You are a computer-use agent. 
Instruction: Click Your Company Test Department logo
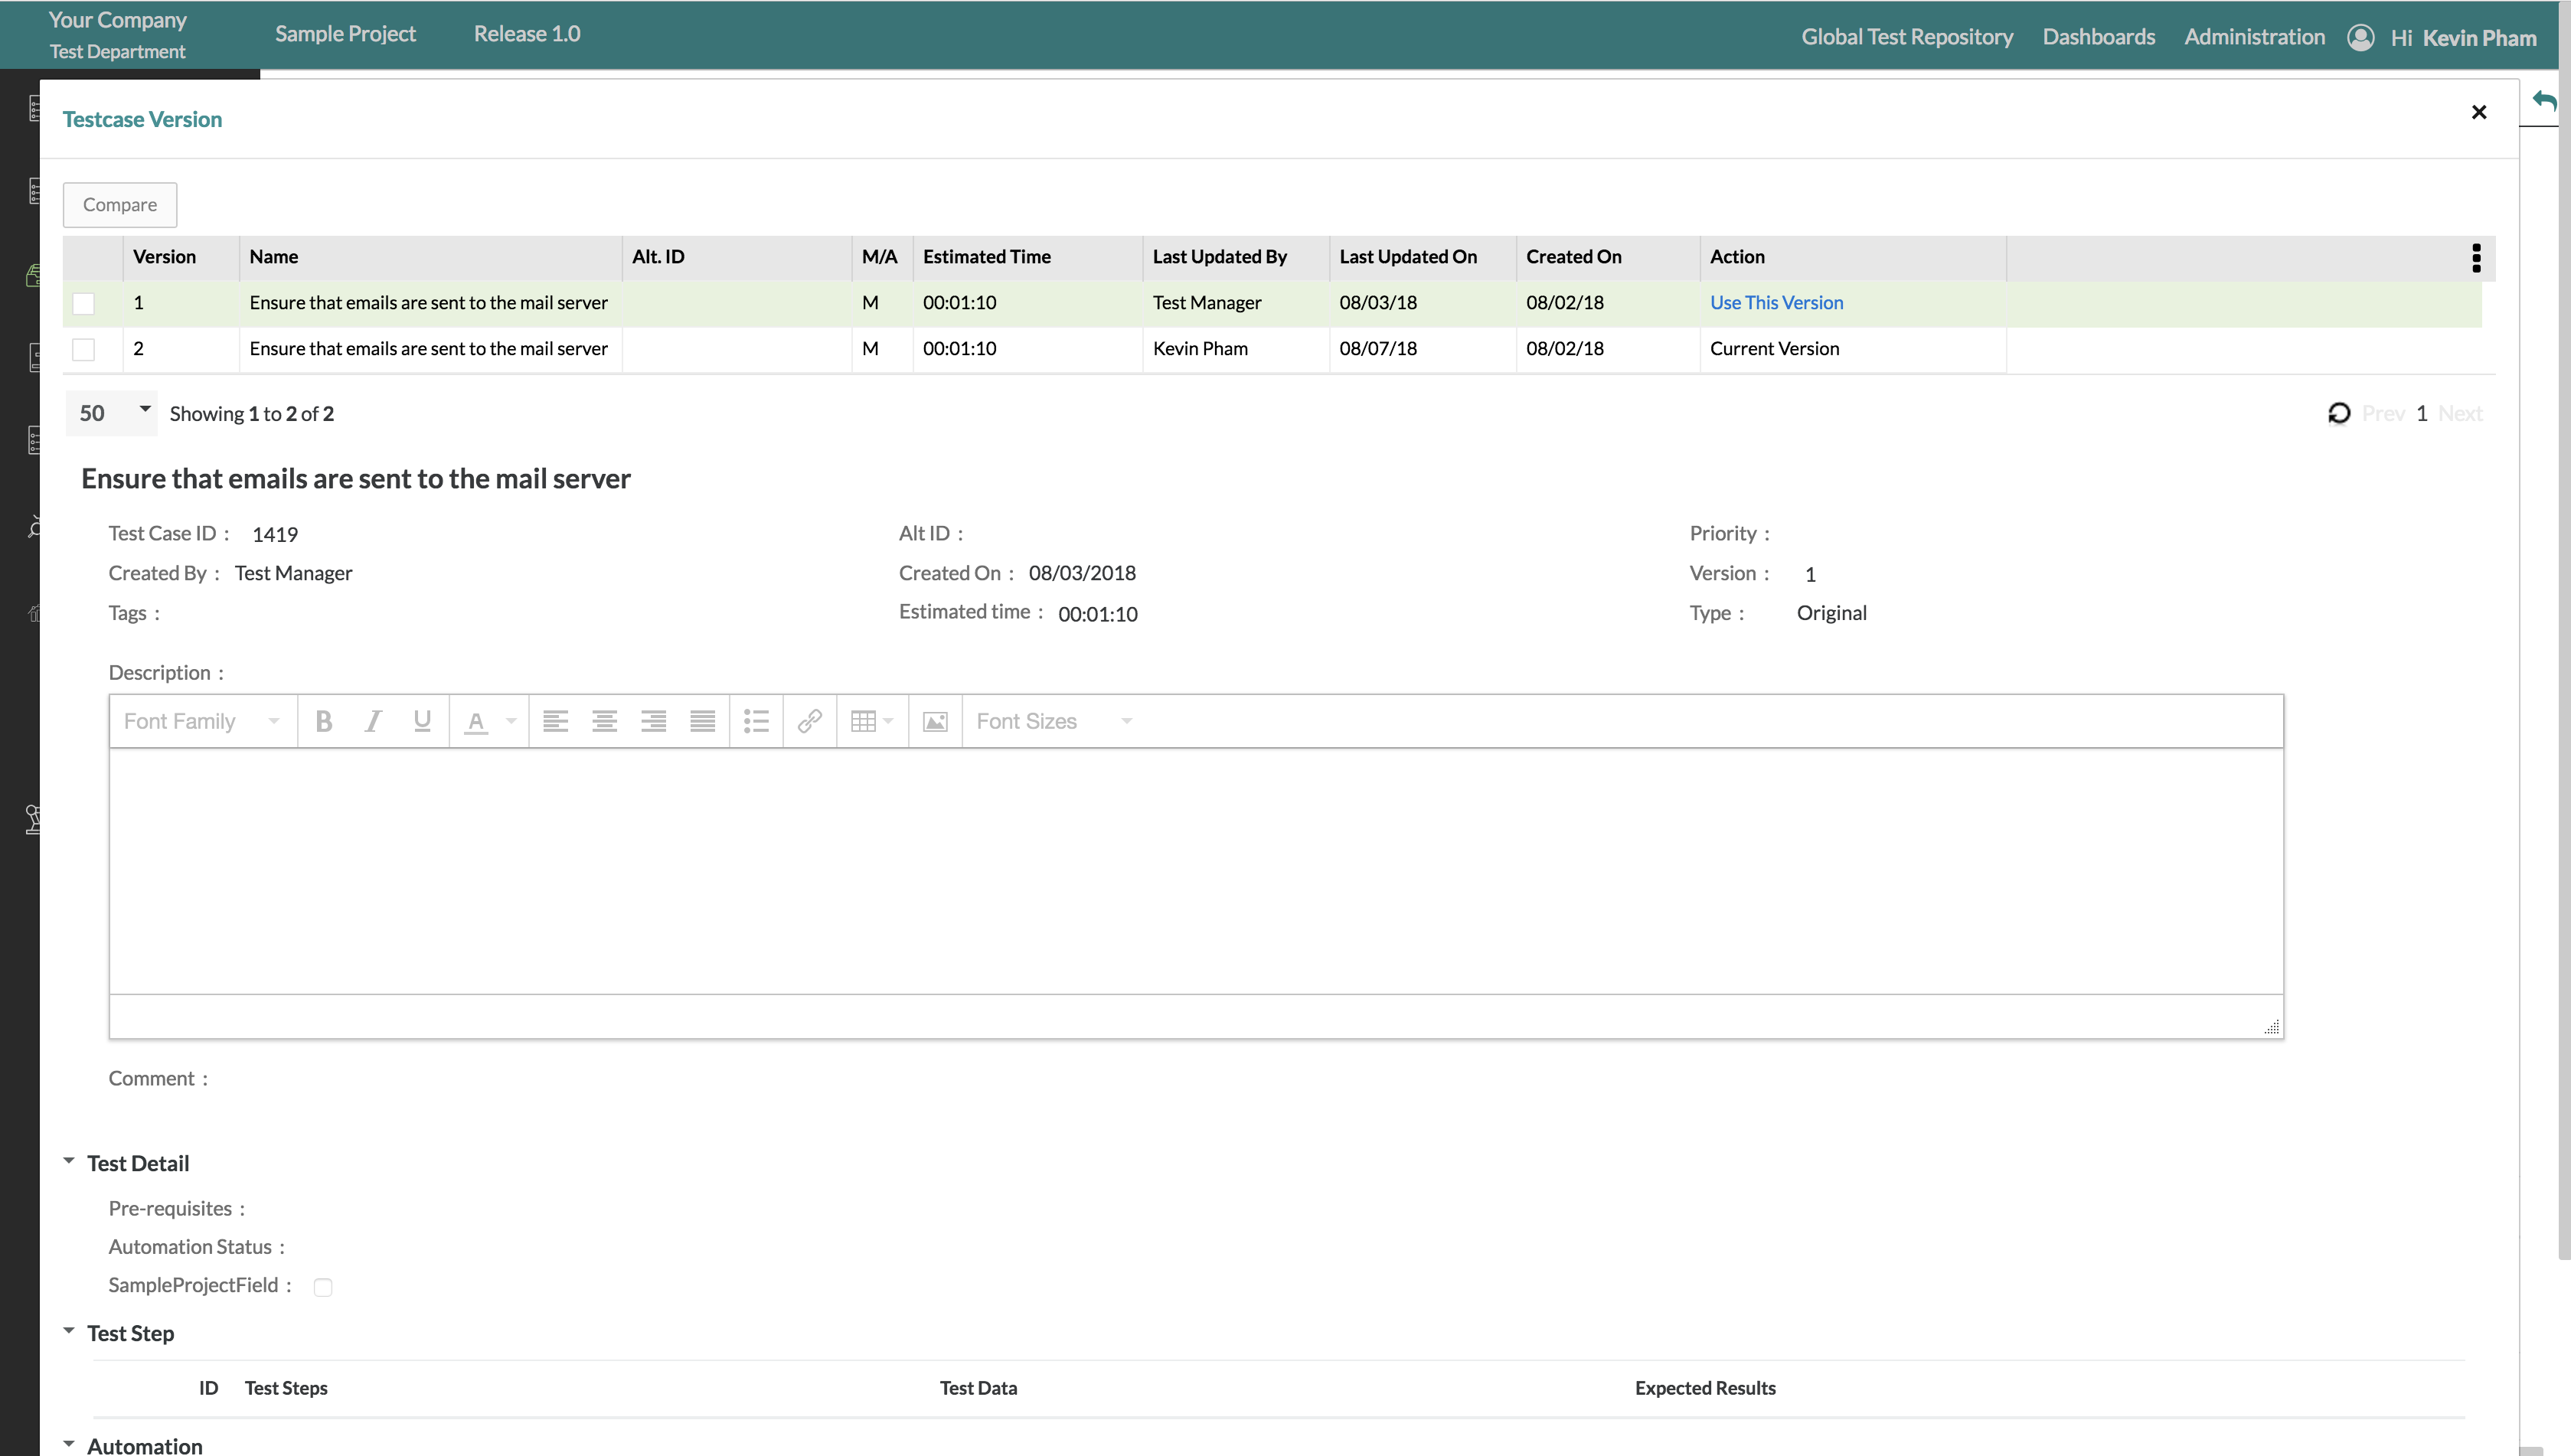click(x=118, y=35)
